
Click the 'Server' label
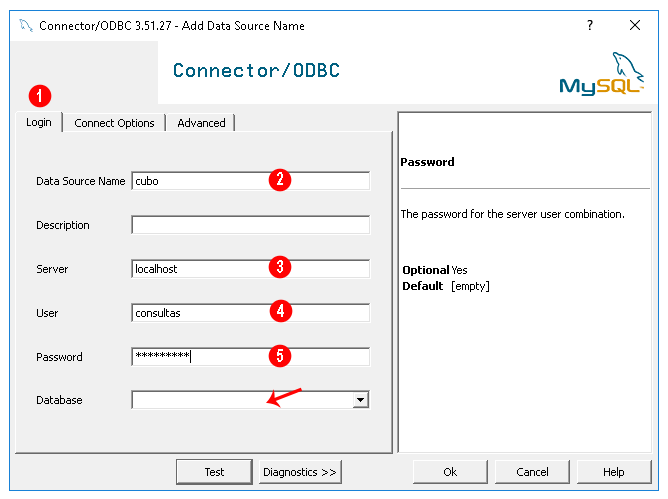pos(52,269)
